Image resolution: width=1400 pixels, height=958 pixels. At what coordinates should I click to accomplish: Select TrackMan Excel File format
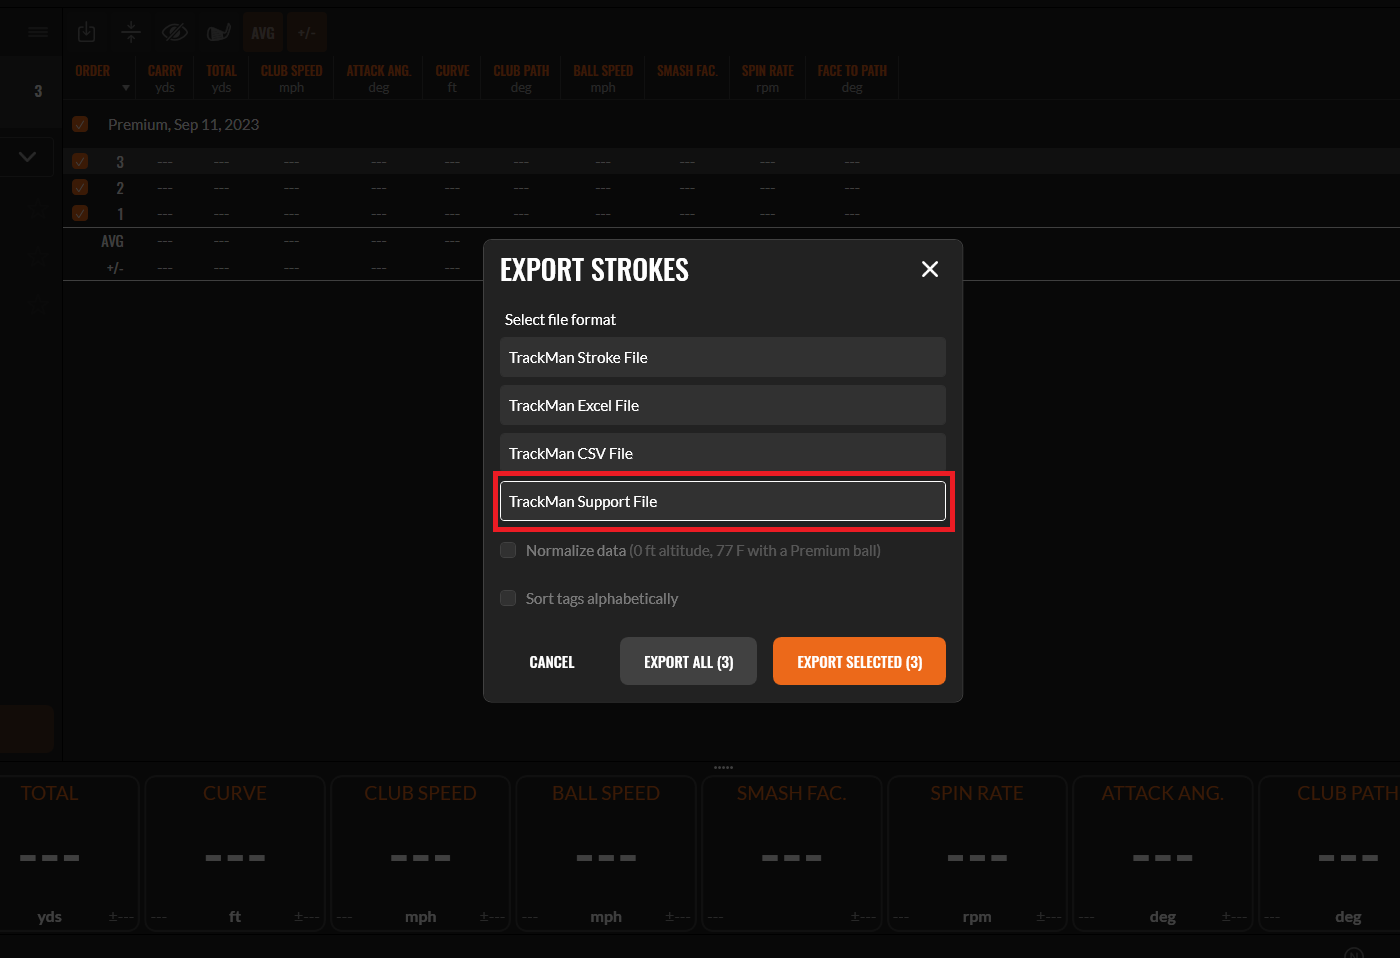722,405
